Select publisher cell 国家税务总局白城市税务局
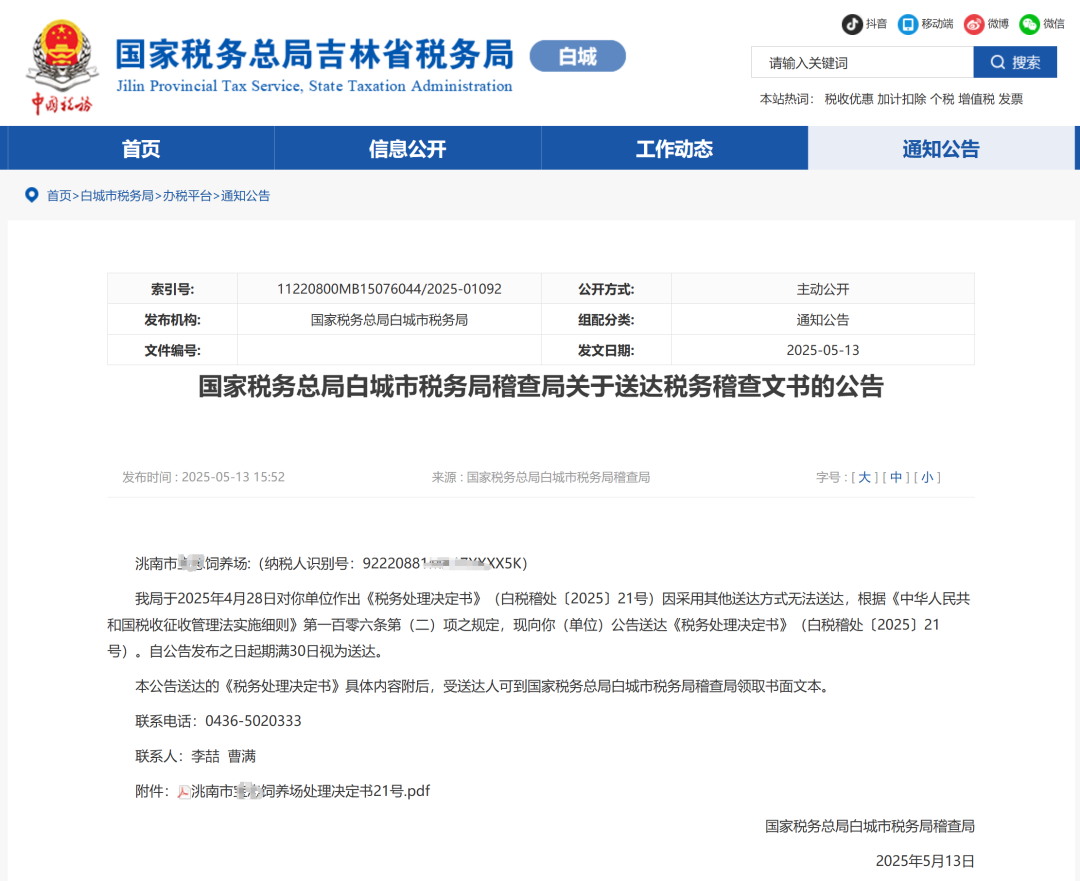The height and width of the screenshot is (881, 1080). [x=389, y=320]
